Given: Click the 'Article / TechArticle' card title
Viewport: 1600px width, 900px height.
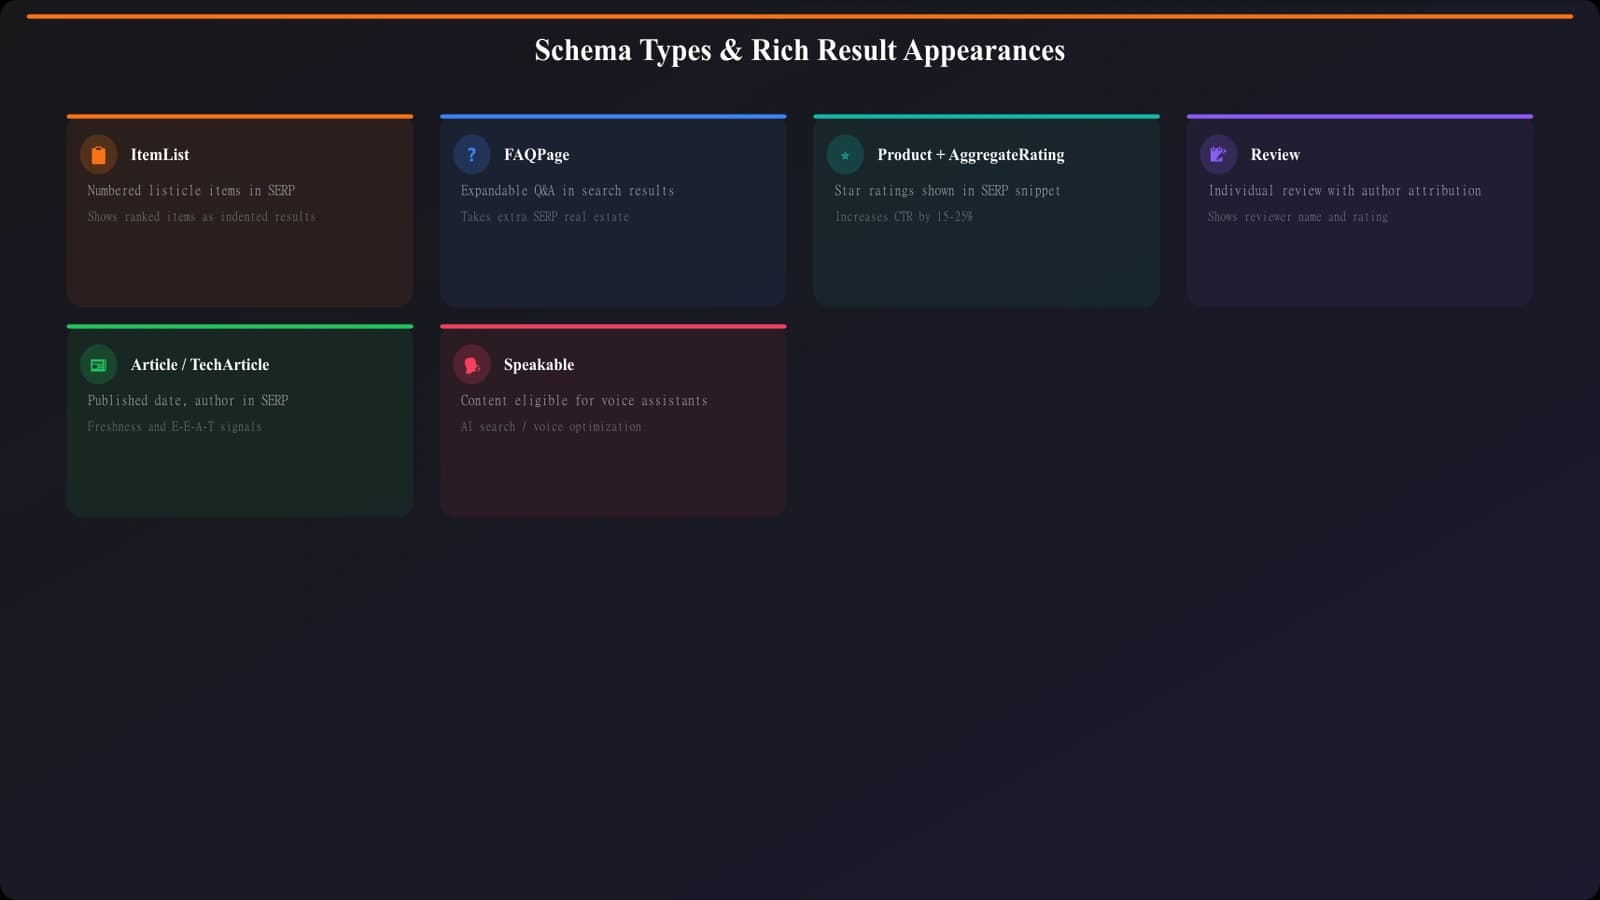Looking at the screenshot, I should (200, 364).
